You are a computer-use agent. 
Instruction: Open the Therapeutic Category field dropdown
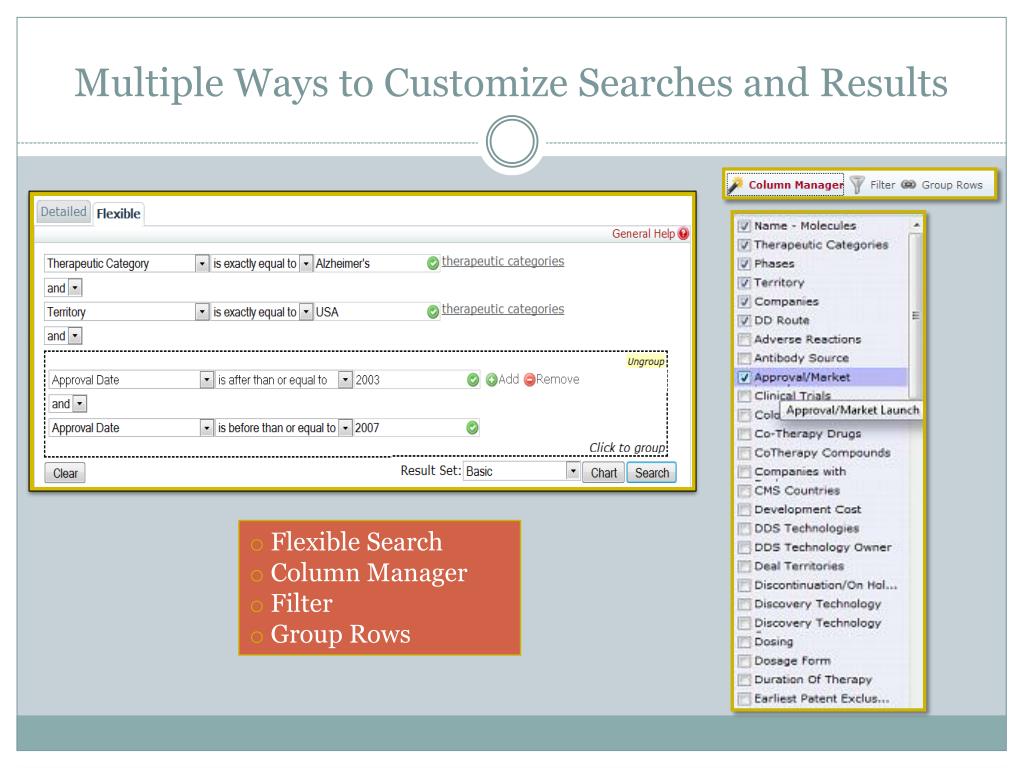click(202, 263)
